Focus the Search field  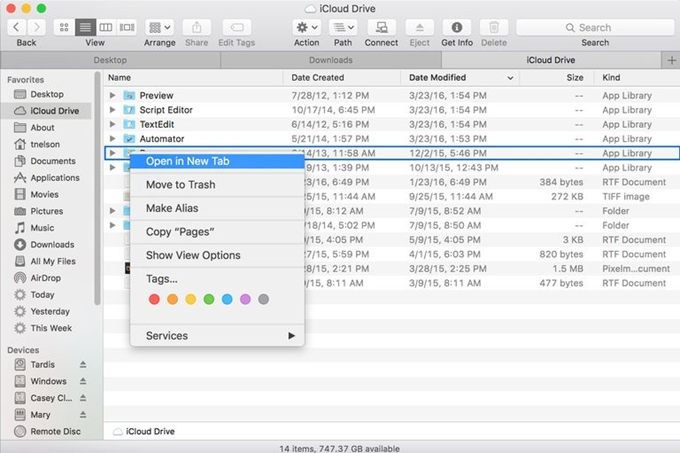[595, 27]
